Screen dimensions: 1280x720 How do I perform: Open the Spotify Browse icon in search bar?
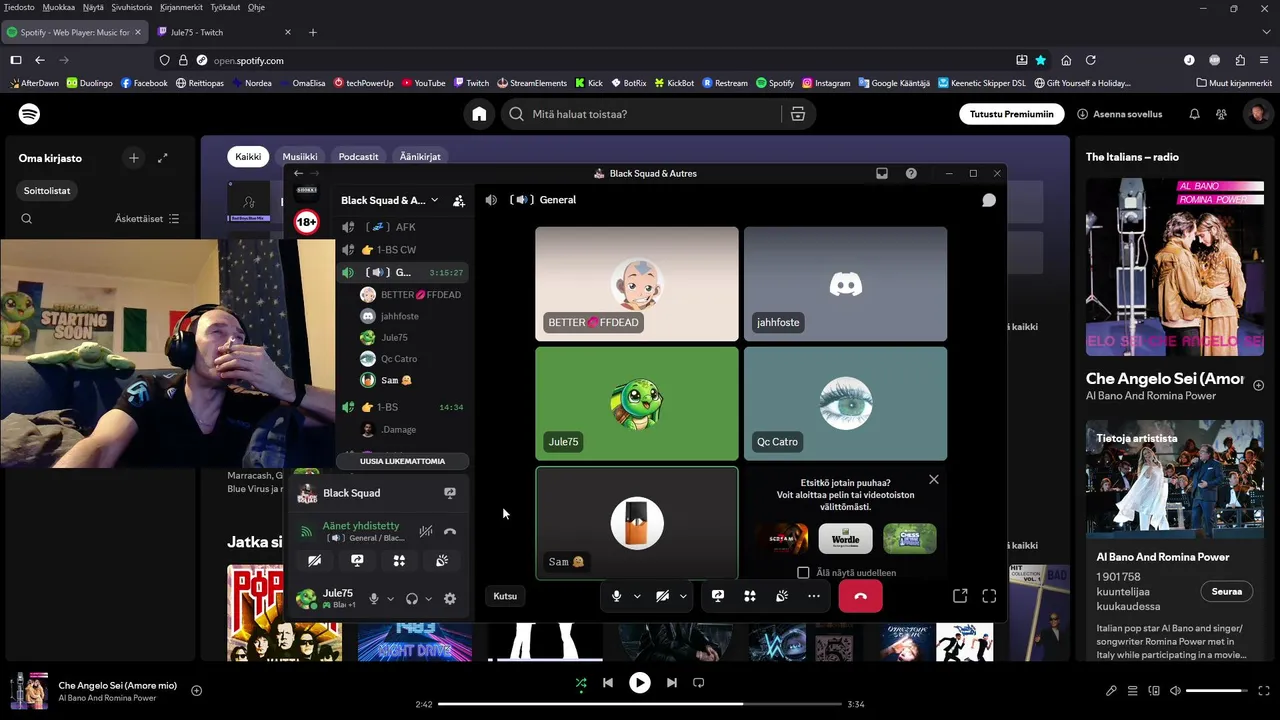[x=797, y=114]
